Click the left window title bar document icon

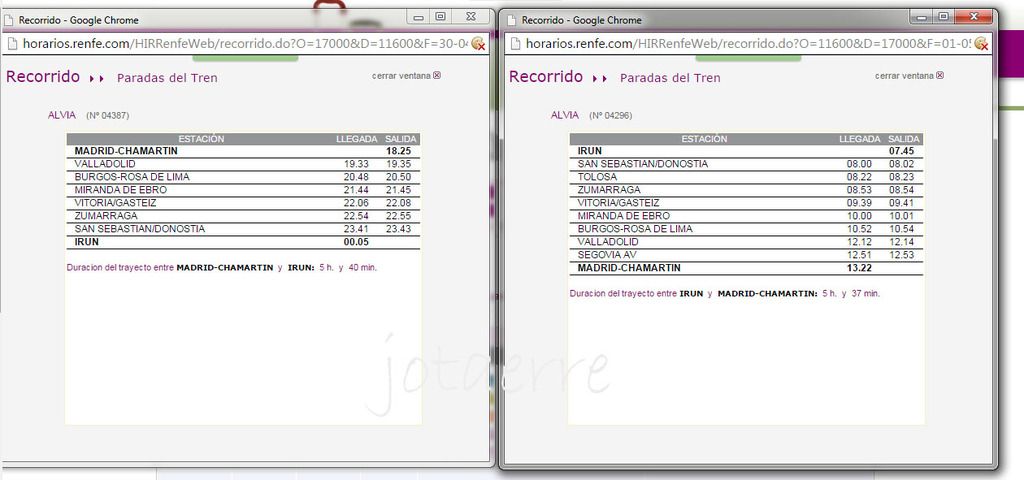(x=8, y=20)
